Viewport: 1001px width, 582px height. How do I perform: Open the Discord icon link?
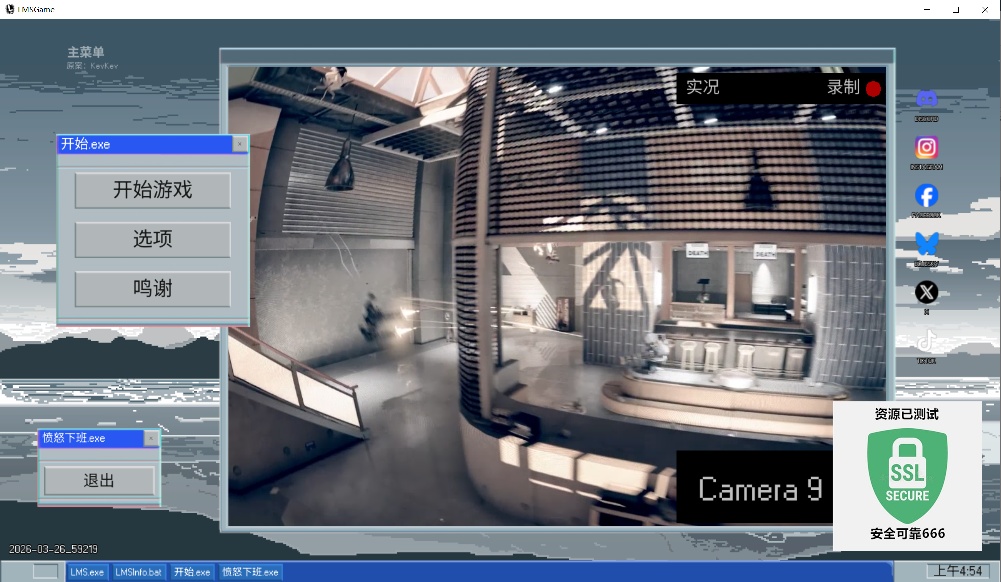(x=926, y=98)
